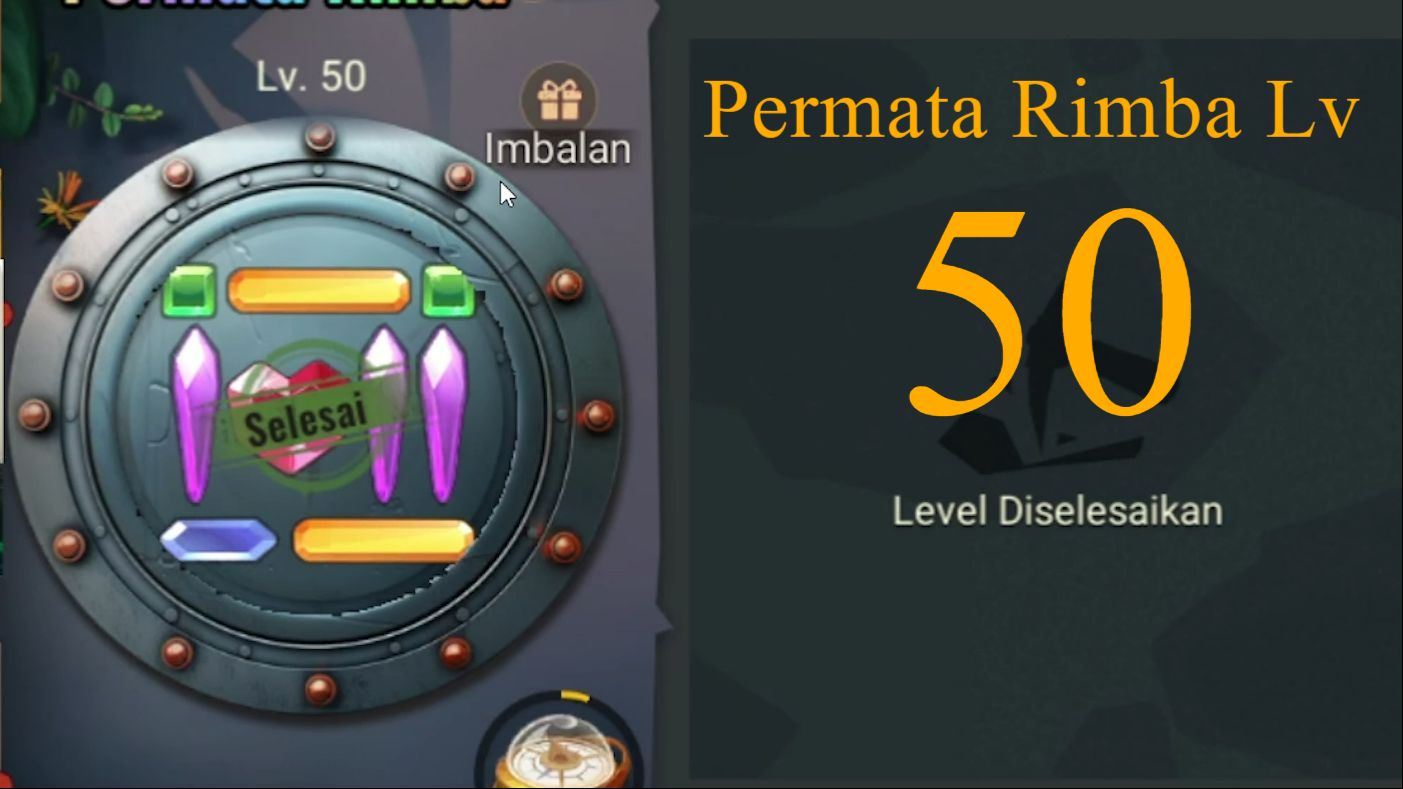Click the Level Diselesaikan caption
1403x789 pixels.
[x=1057, y=511]
